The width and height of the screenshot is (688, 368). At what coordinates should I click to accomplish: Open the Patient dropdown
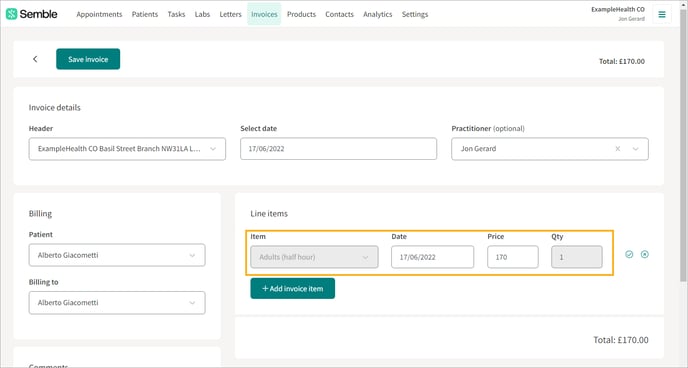pyautogui.click(x=117, y=255)
